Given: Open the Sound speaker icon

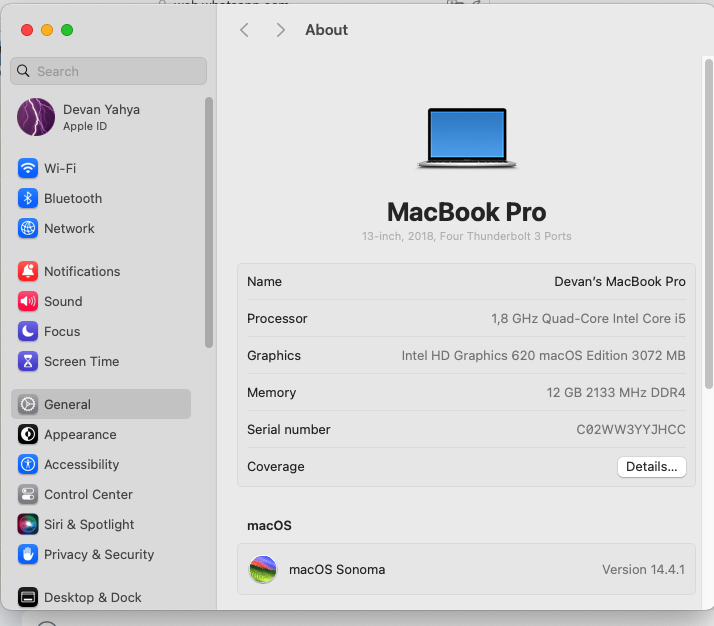Looking at the screenshot, I should pyautogui.click(x=28, y=301).
